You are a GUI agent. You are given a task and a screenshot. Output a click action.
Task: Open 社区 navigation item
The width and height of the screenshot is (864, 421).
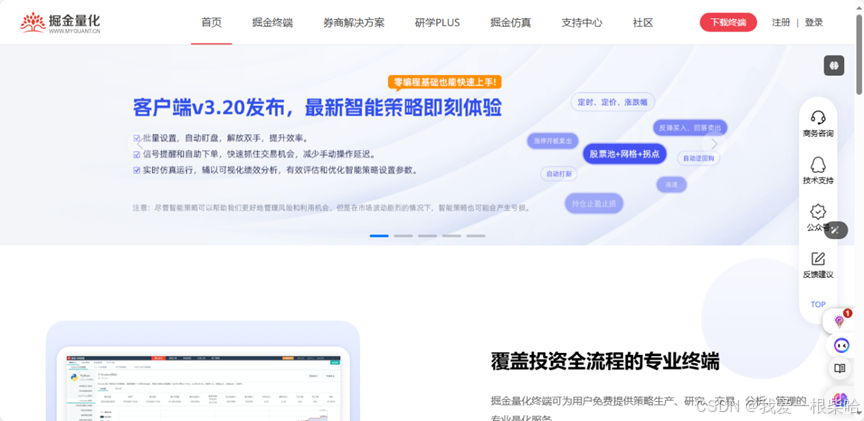643,23
